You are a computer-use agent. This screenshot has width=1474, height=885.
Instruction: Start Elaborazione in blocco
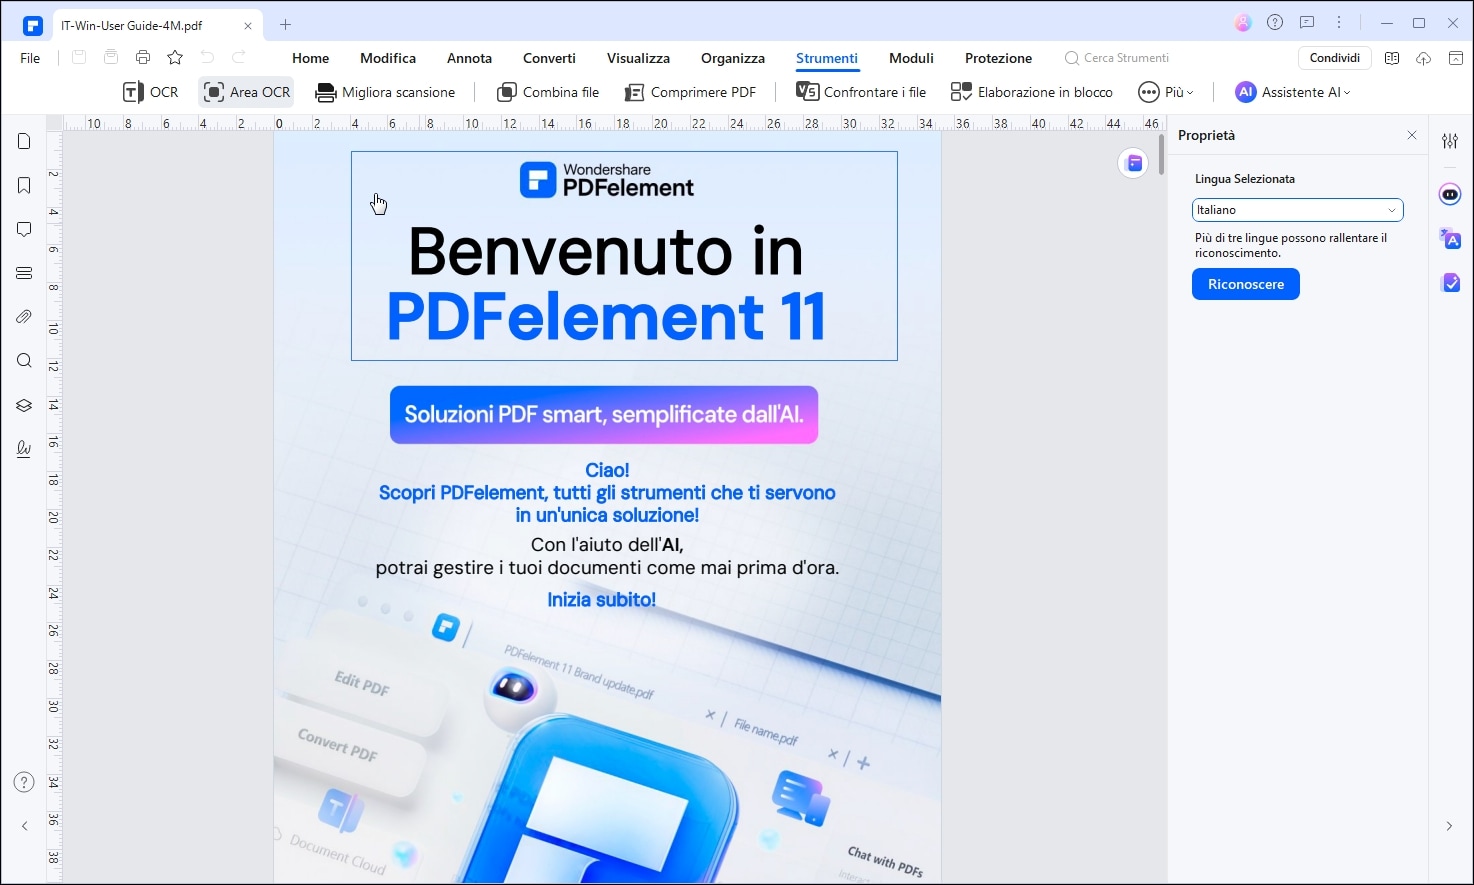point(1031,92)
